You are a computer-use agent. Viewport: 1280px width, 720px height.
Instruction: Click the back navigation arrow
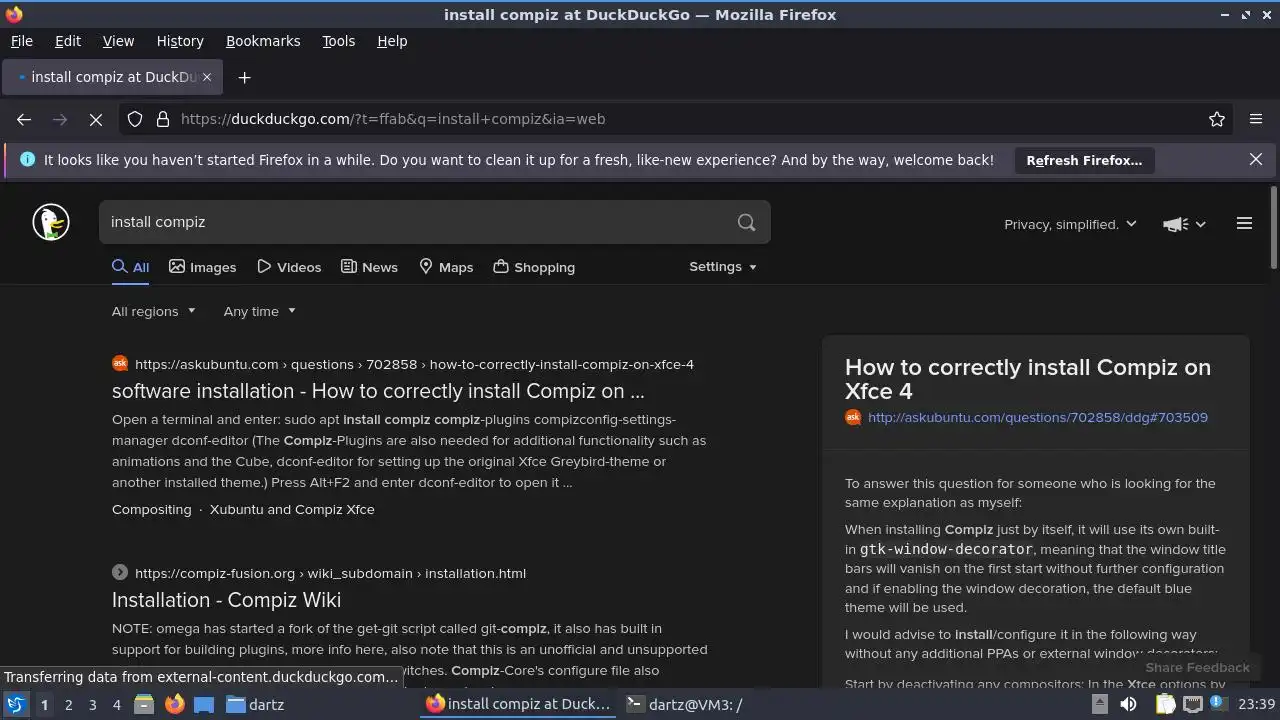tap(24, 119)
